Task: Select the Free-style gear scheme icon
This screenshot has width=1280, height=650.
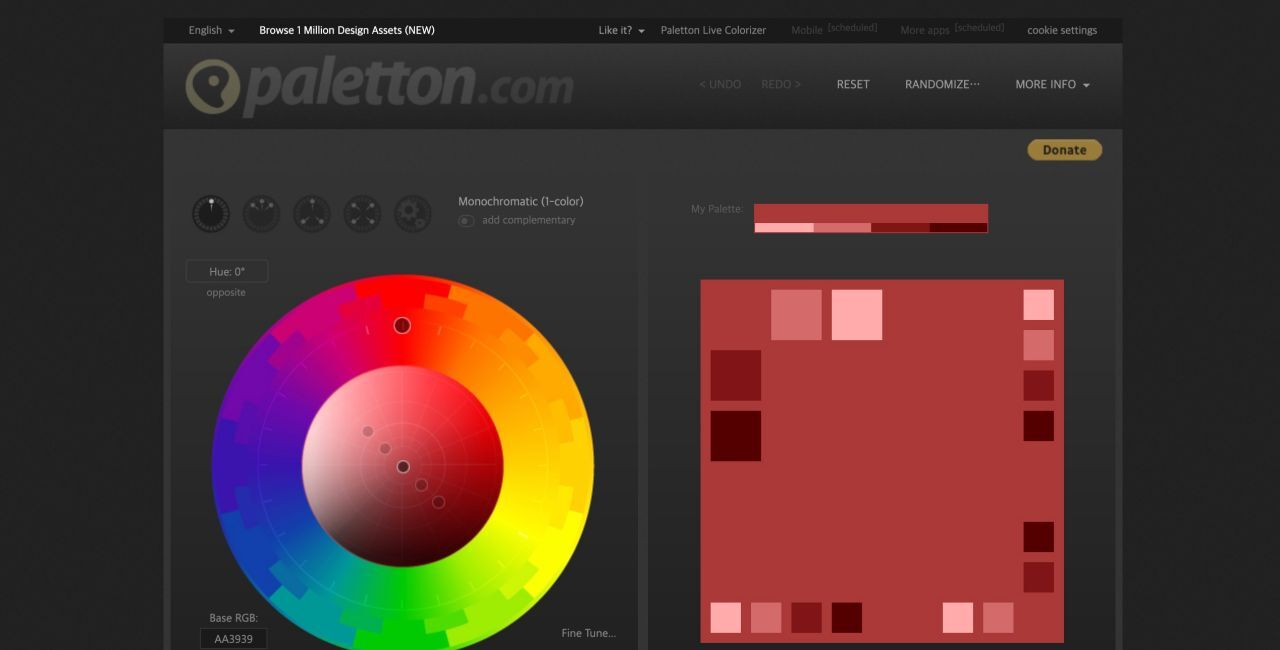Action: pyautogui.click(x=413, y=214)
